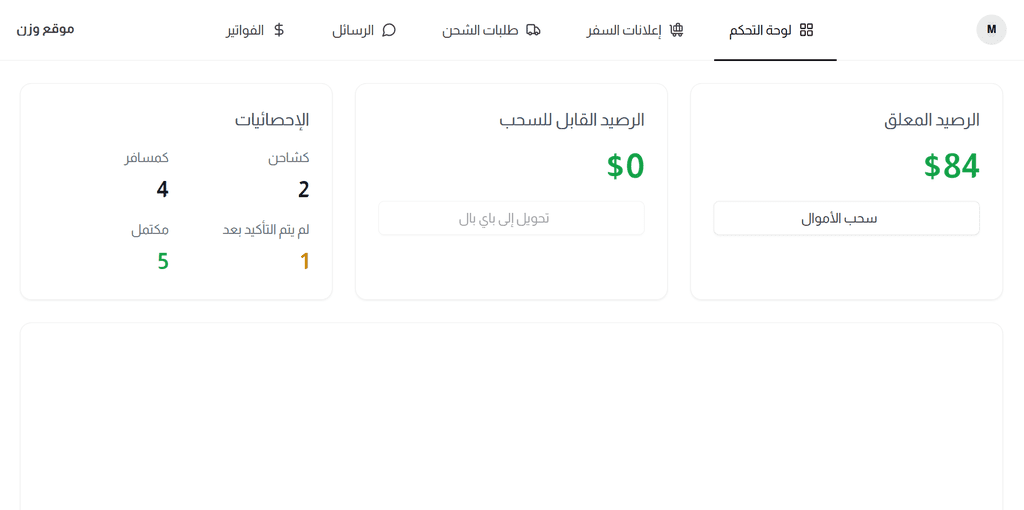
Task: Go to إعلانات السفر tab
Action: pos(635,30)
